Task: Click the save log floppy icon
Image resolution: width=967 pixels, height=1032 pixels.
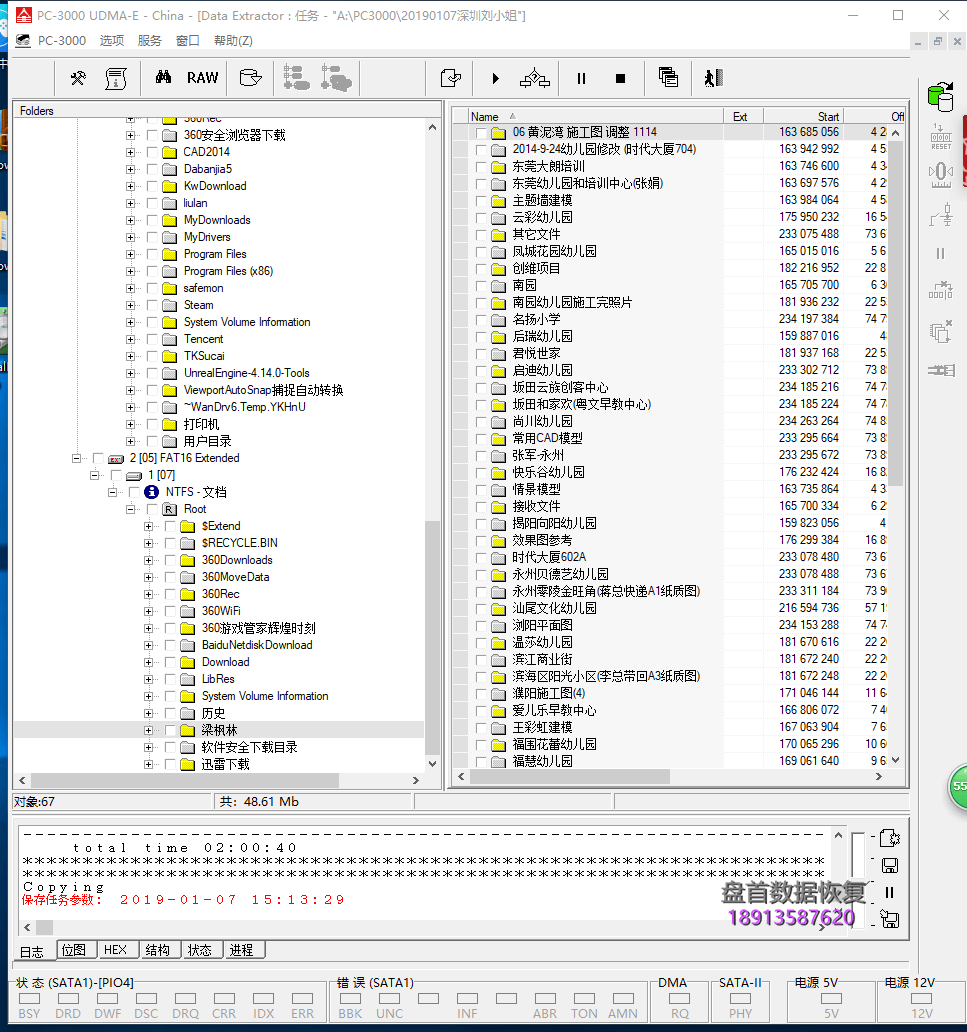Action: tap(890, 865)
